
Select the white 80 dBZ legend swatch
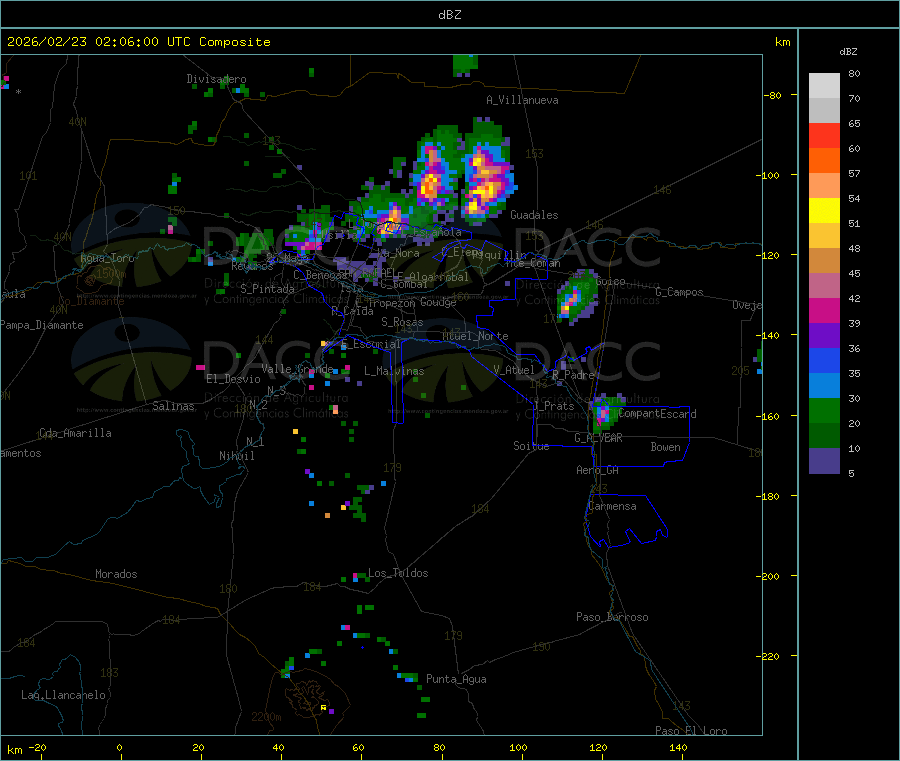(824, 86)
